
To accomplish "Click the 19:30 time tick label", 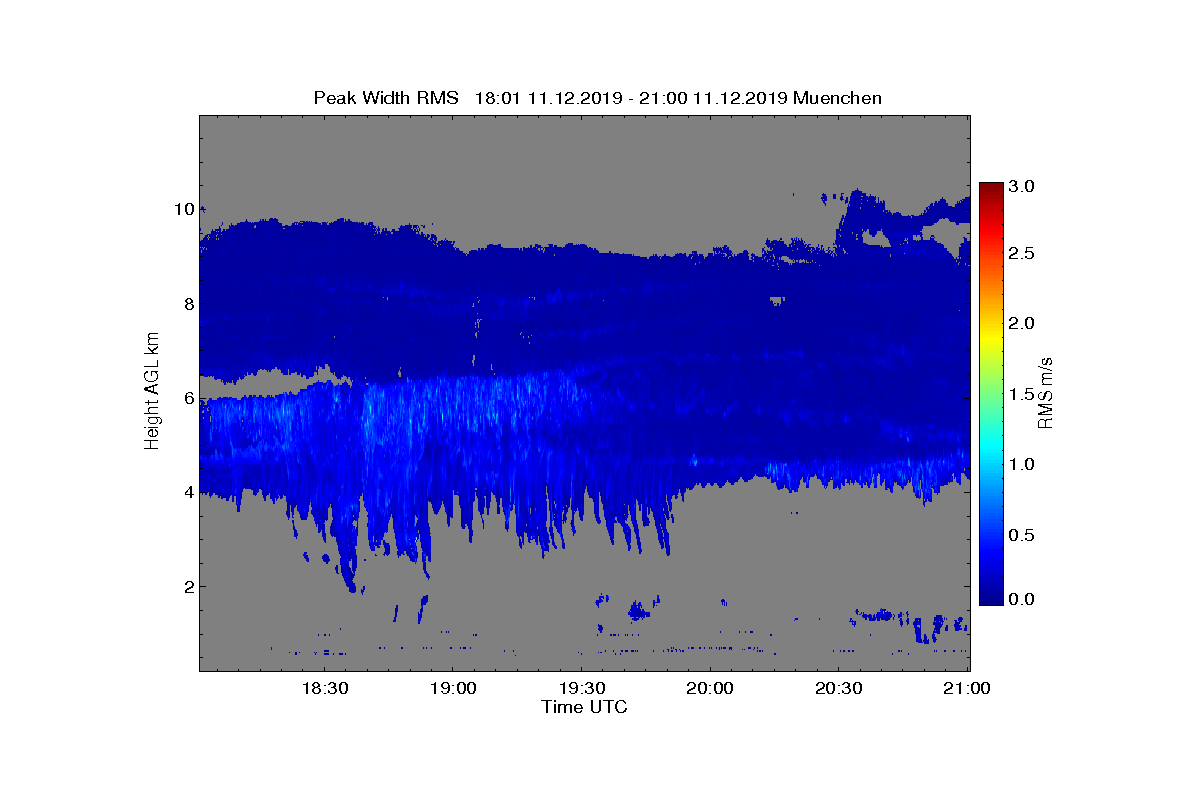I will point(581,688).
